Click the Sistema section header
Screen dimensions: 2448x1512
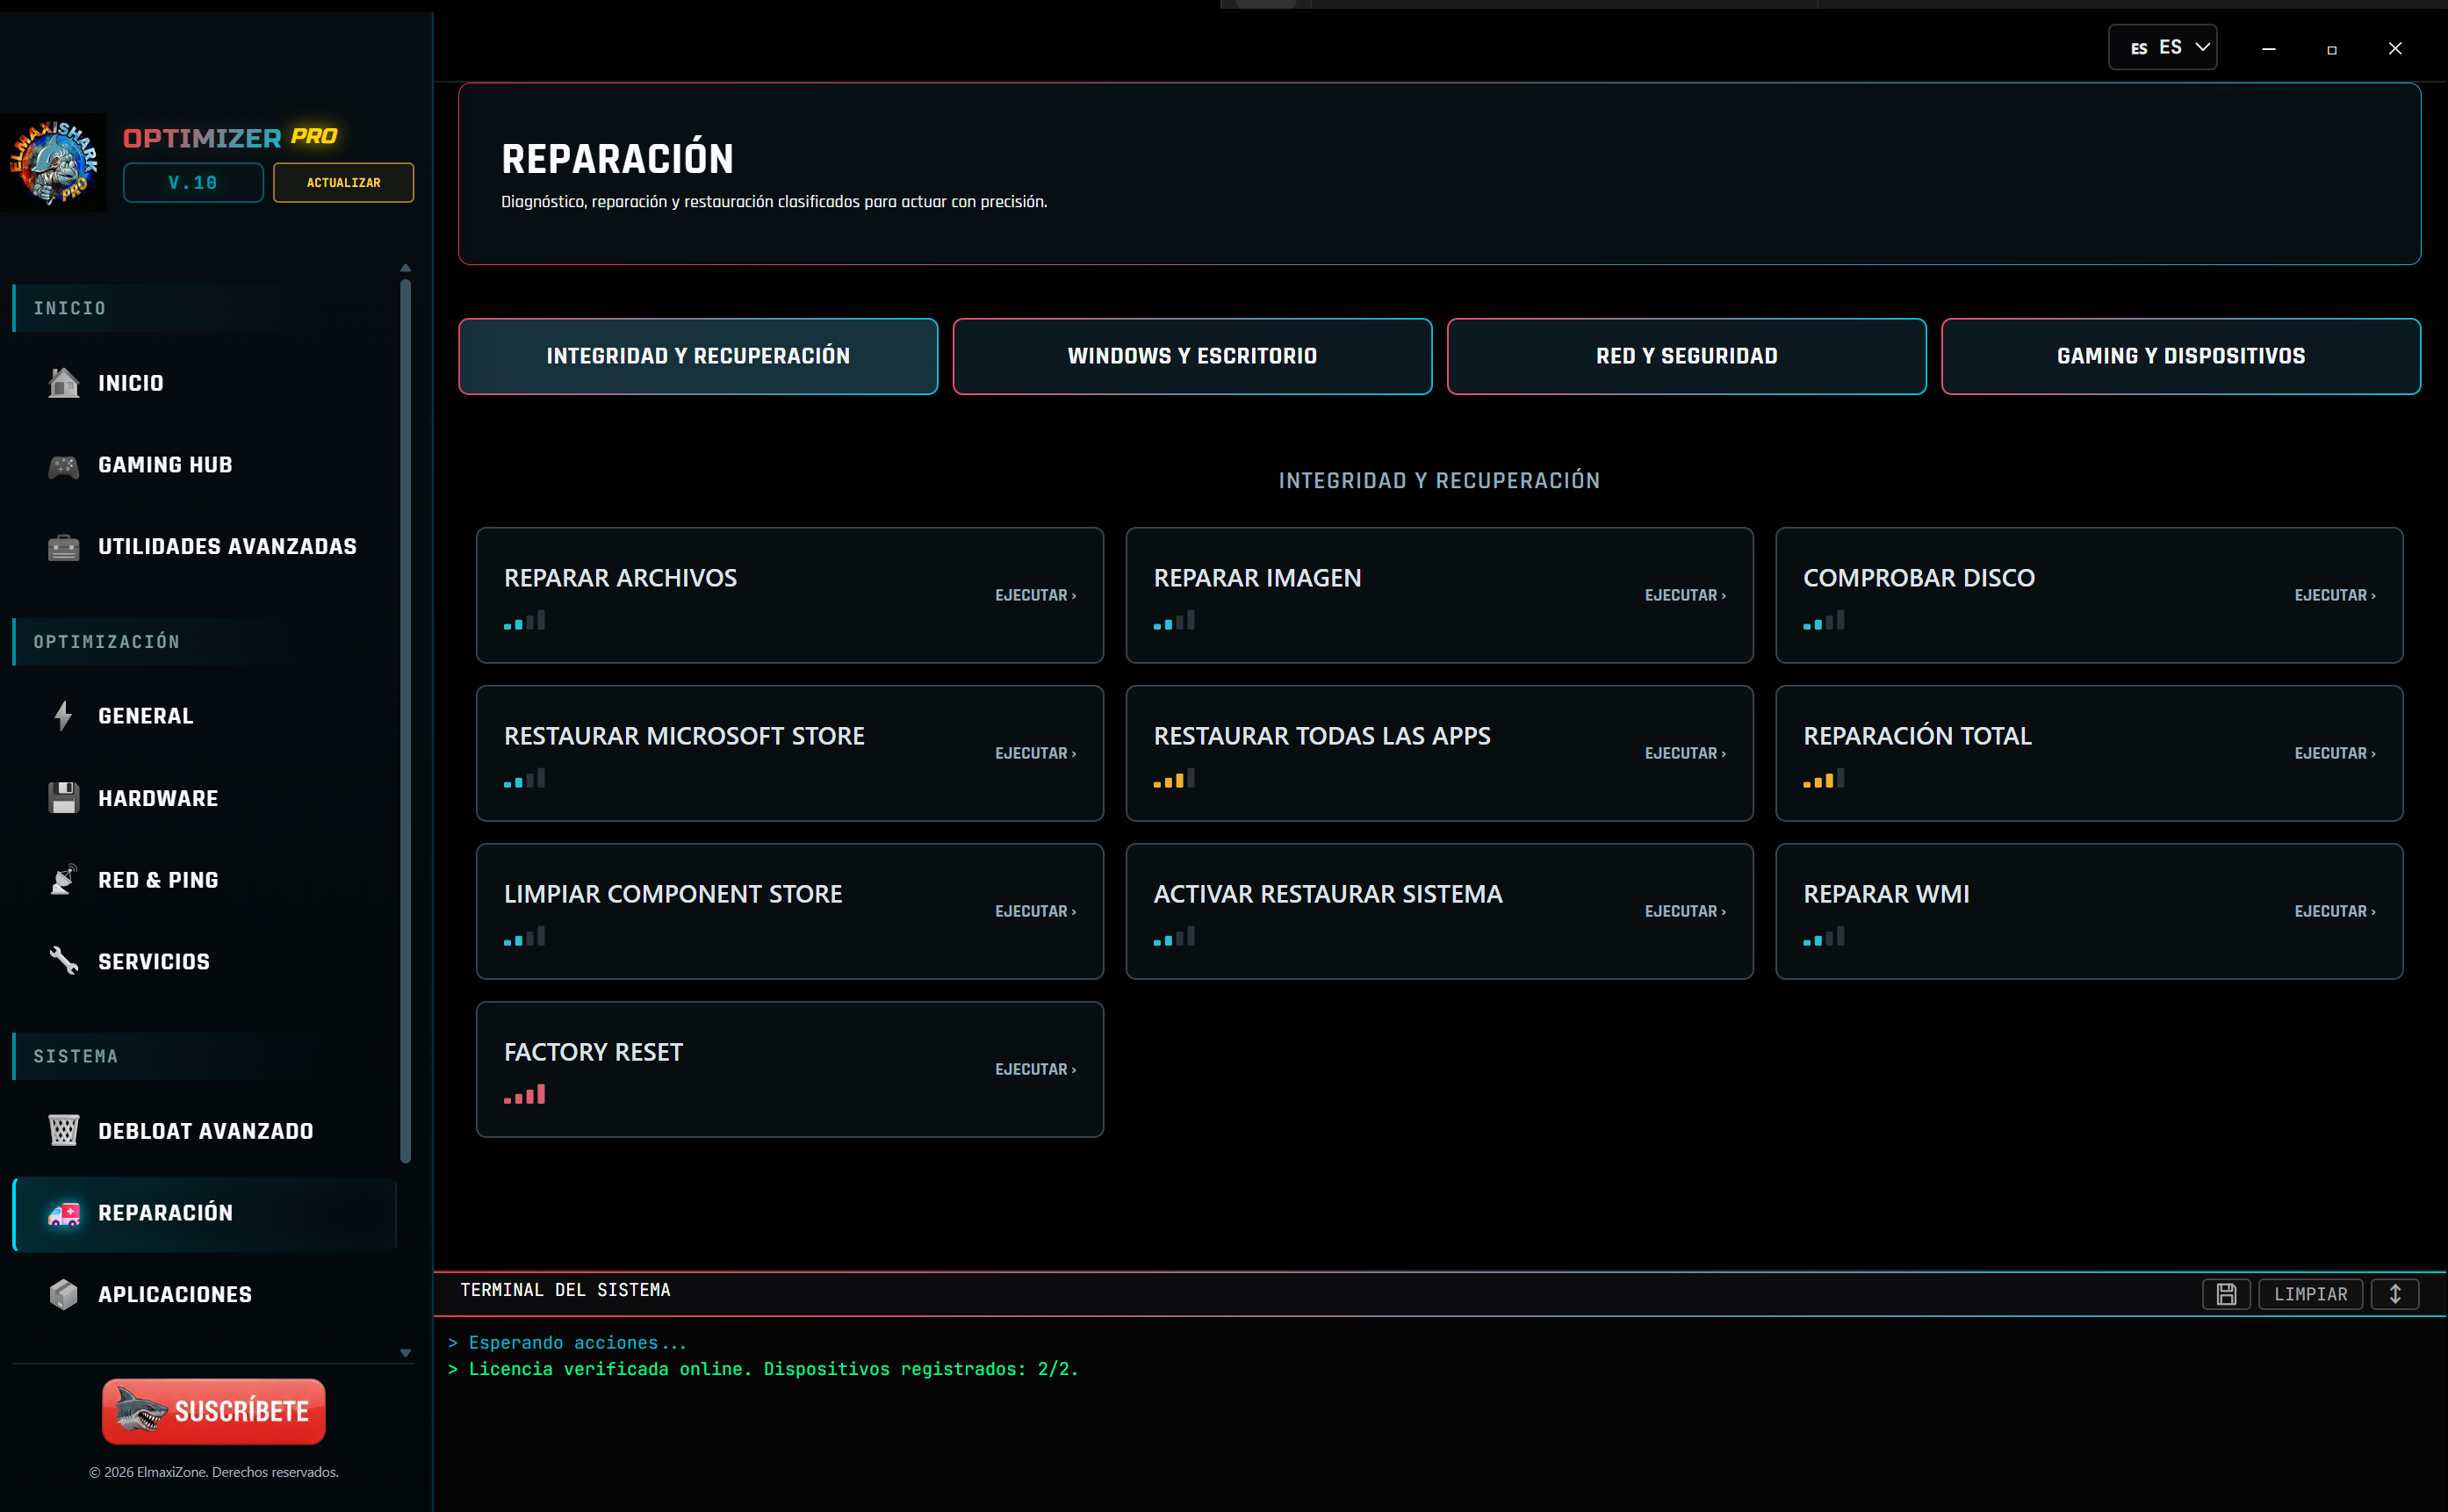point(75,1056)
